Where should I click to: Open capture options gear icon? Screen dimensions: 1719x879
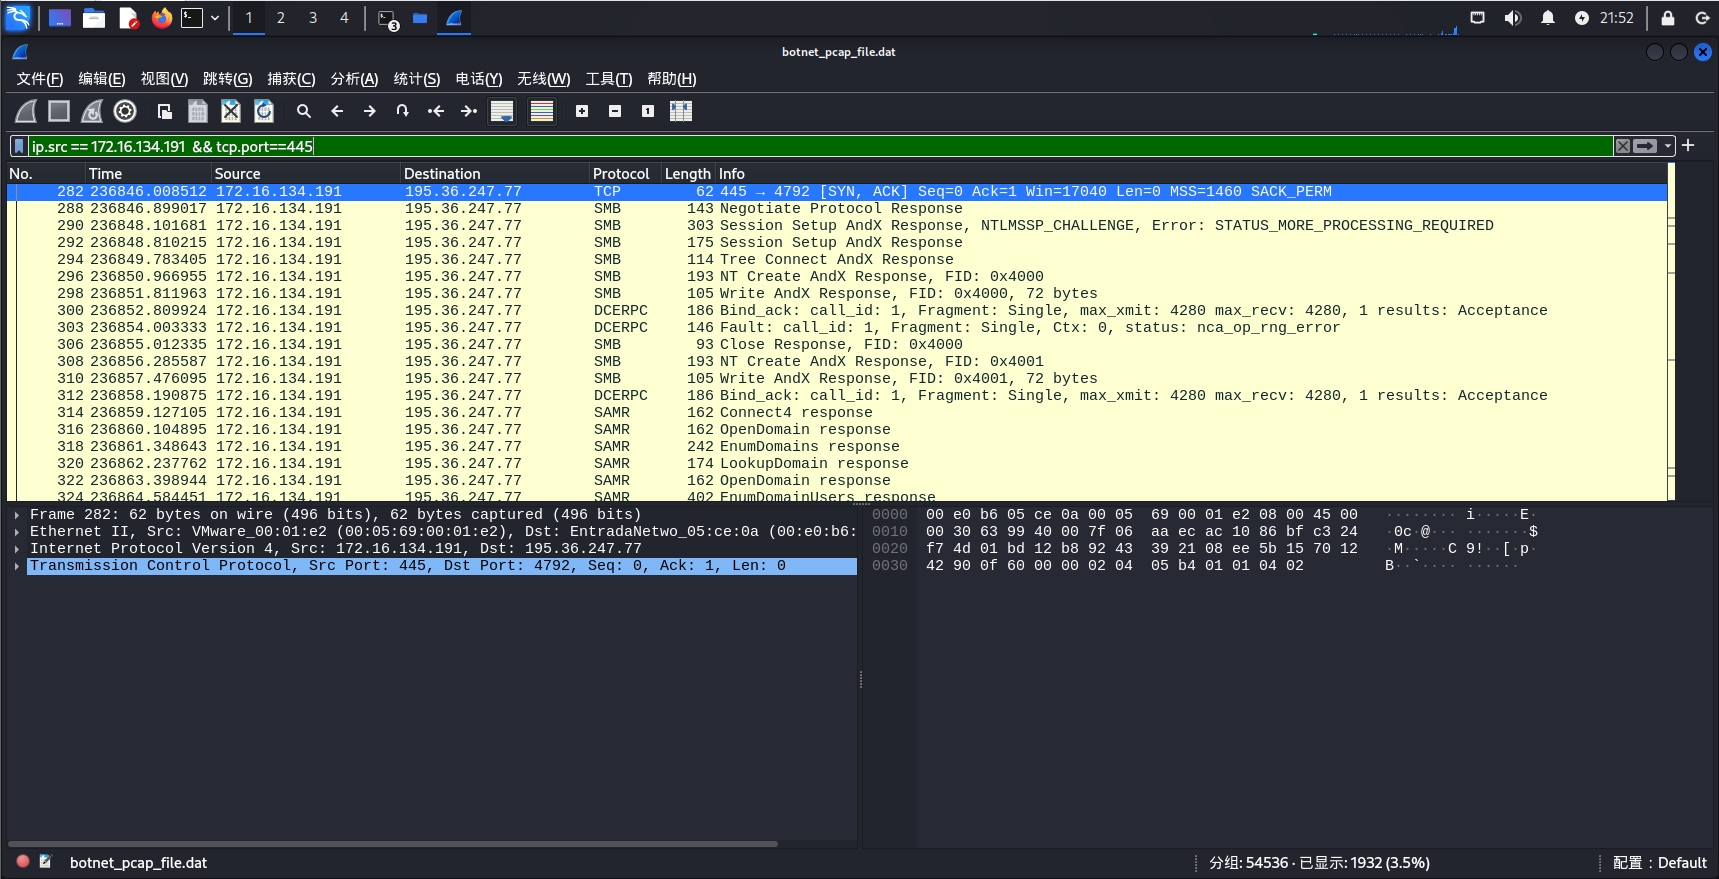click(x=125, y=111)
